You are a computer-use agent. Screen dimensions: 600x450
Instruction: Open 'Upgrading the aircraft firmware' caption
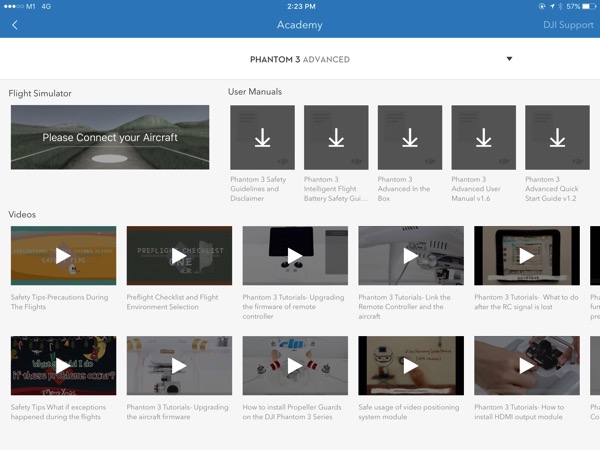[x=177, y=412]
